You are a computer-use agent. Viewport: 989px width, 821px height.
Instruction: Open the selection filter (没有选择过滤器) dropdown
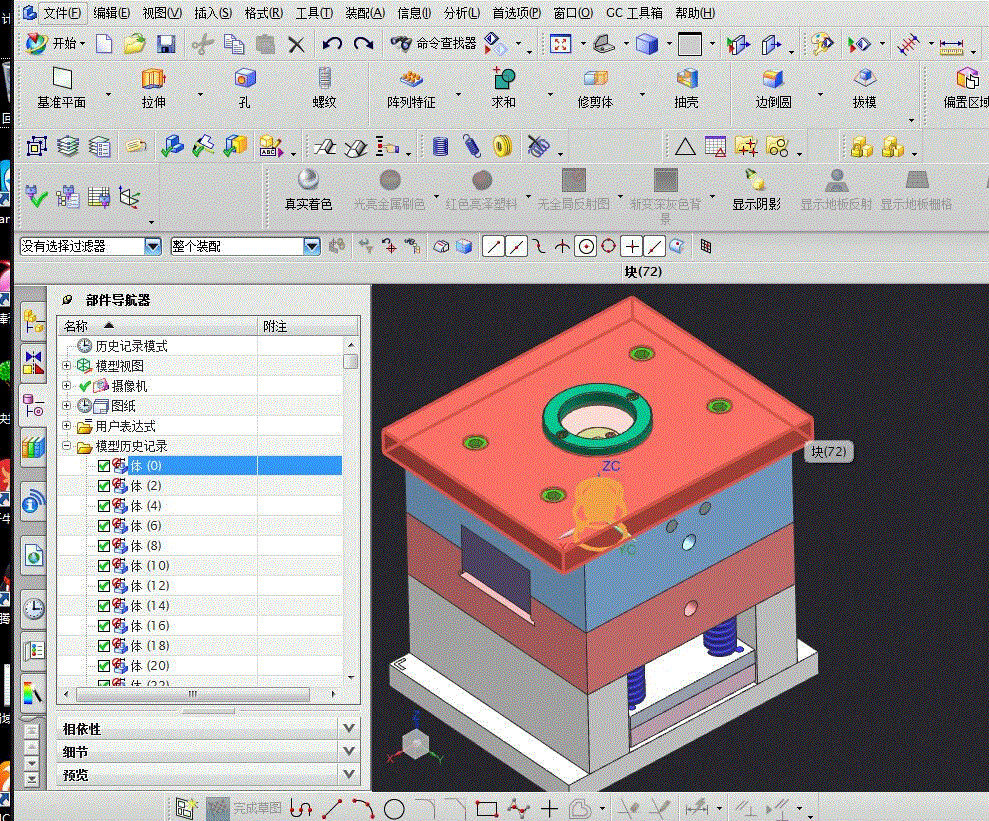pyautogui.click(x=153, y=246)
